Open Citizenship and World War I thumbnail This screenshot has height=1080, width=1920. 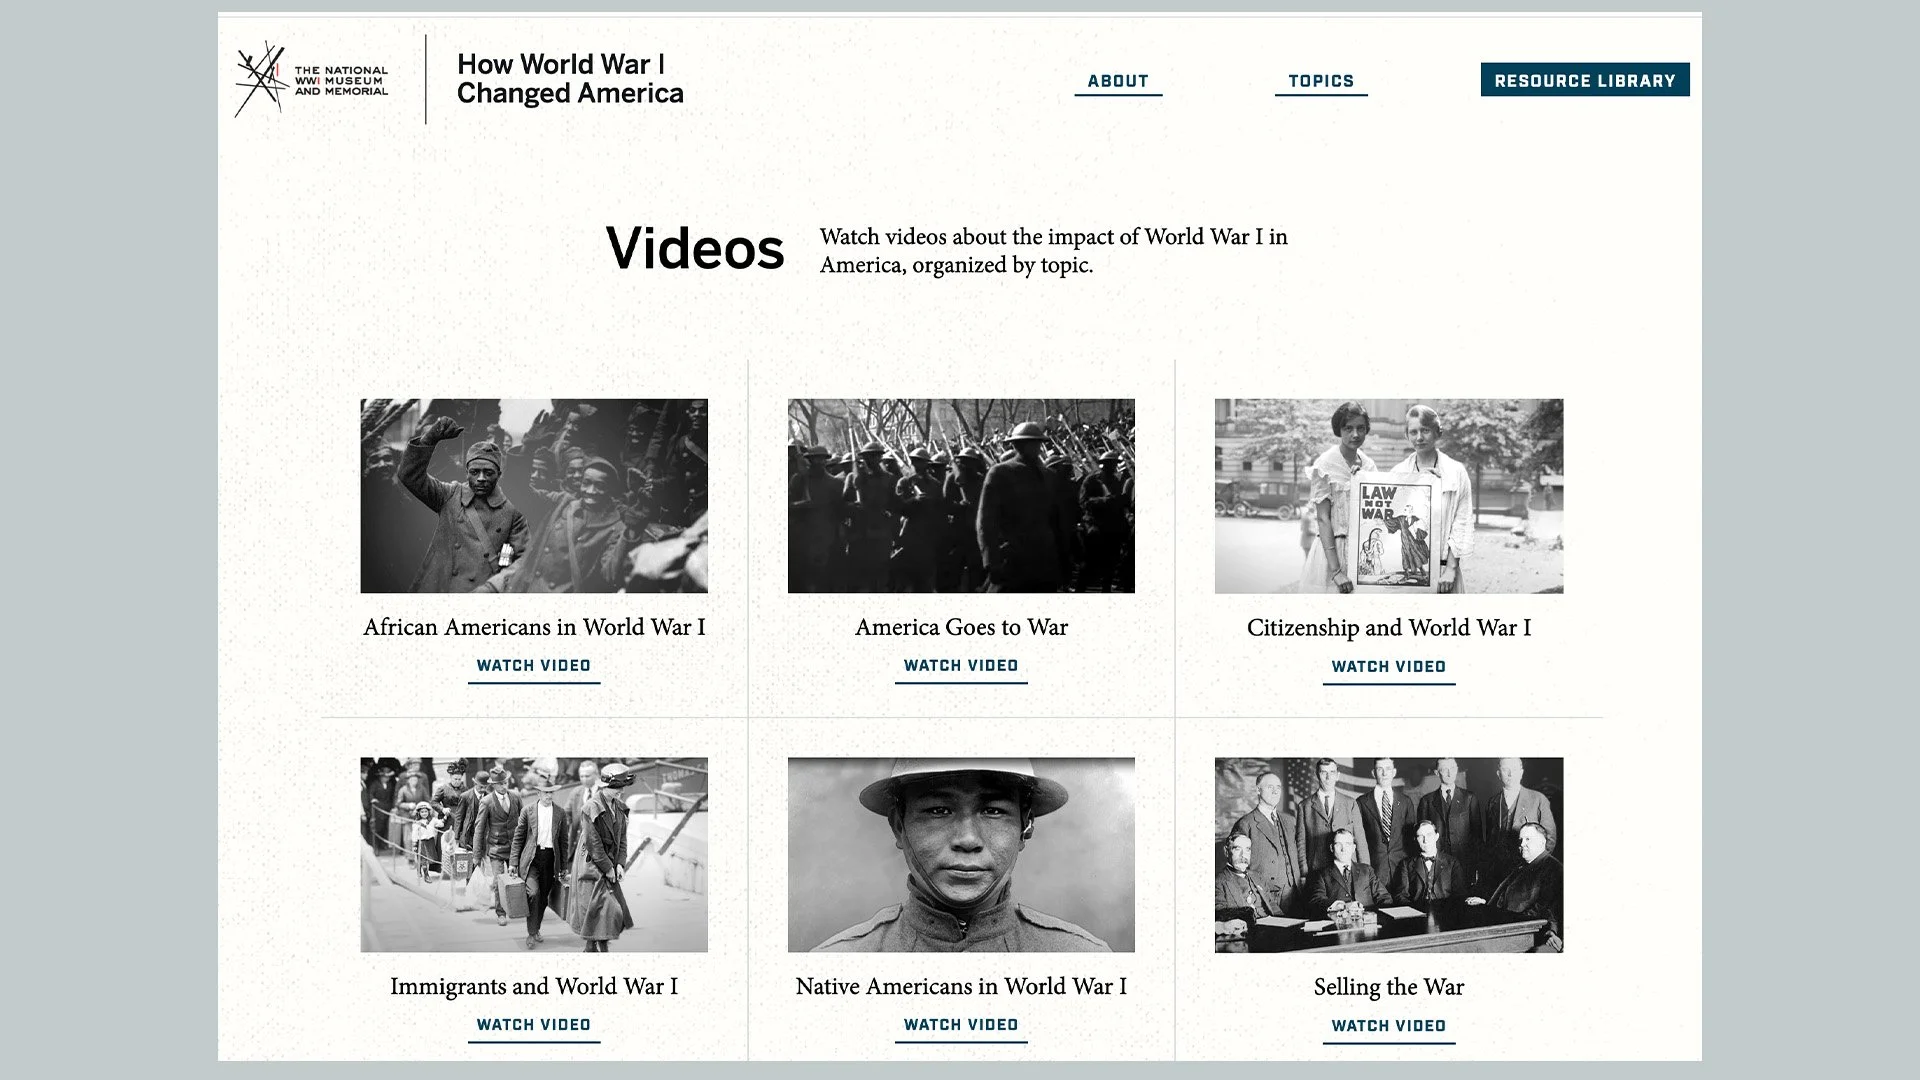pos(1389,496)
